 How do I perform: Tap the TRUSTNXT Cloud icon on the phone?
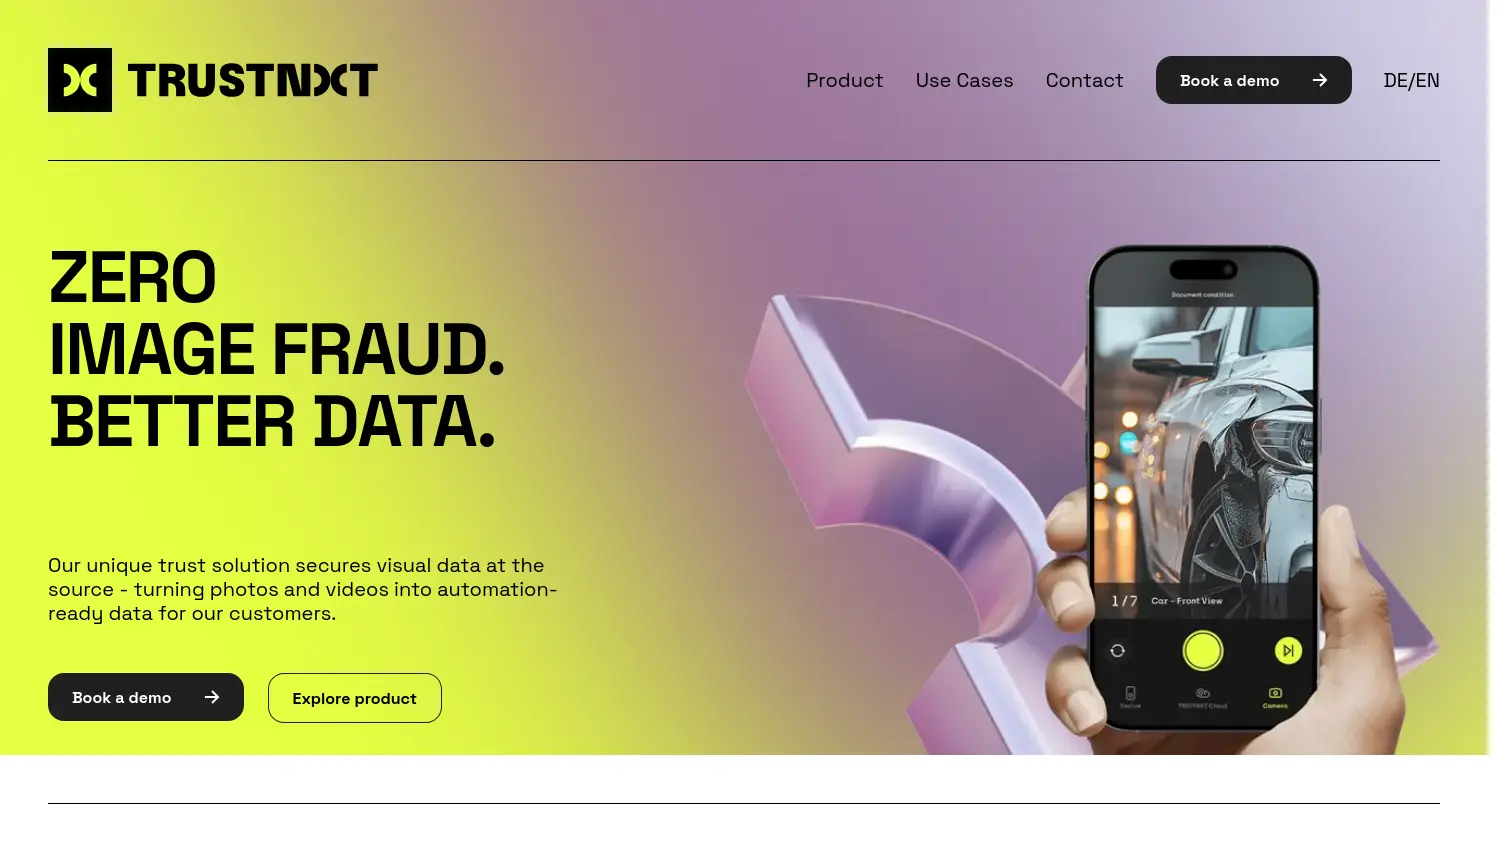pos(1203,693)
